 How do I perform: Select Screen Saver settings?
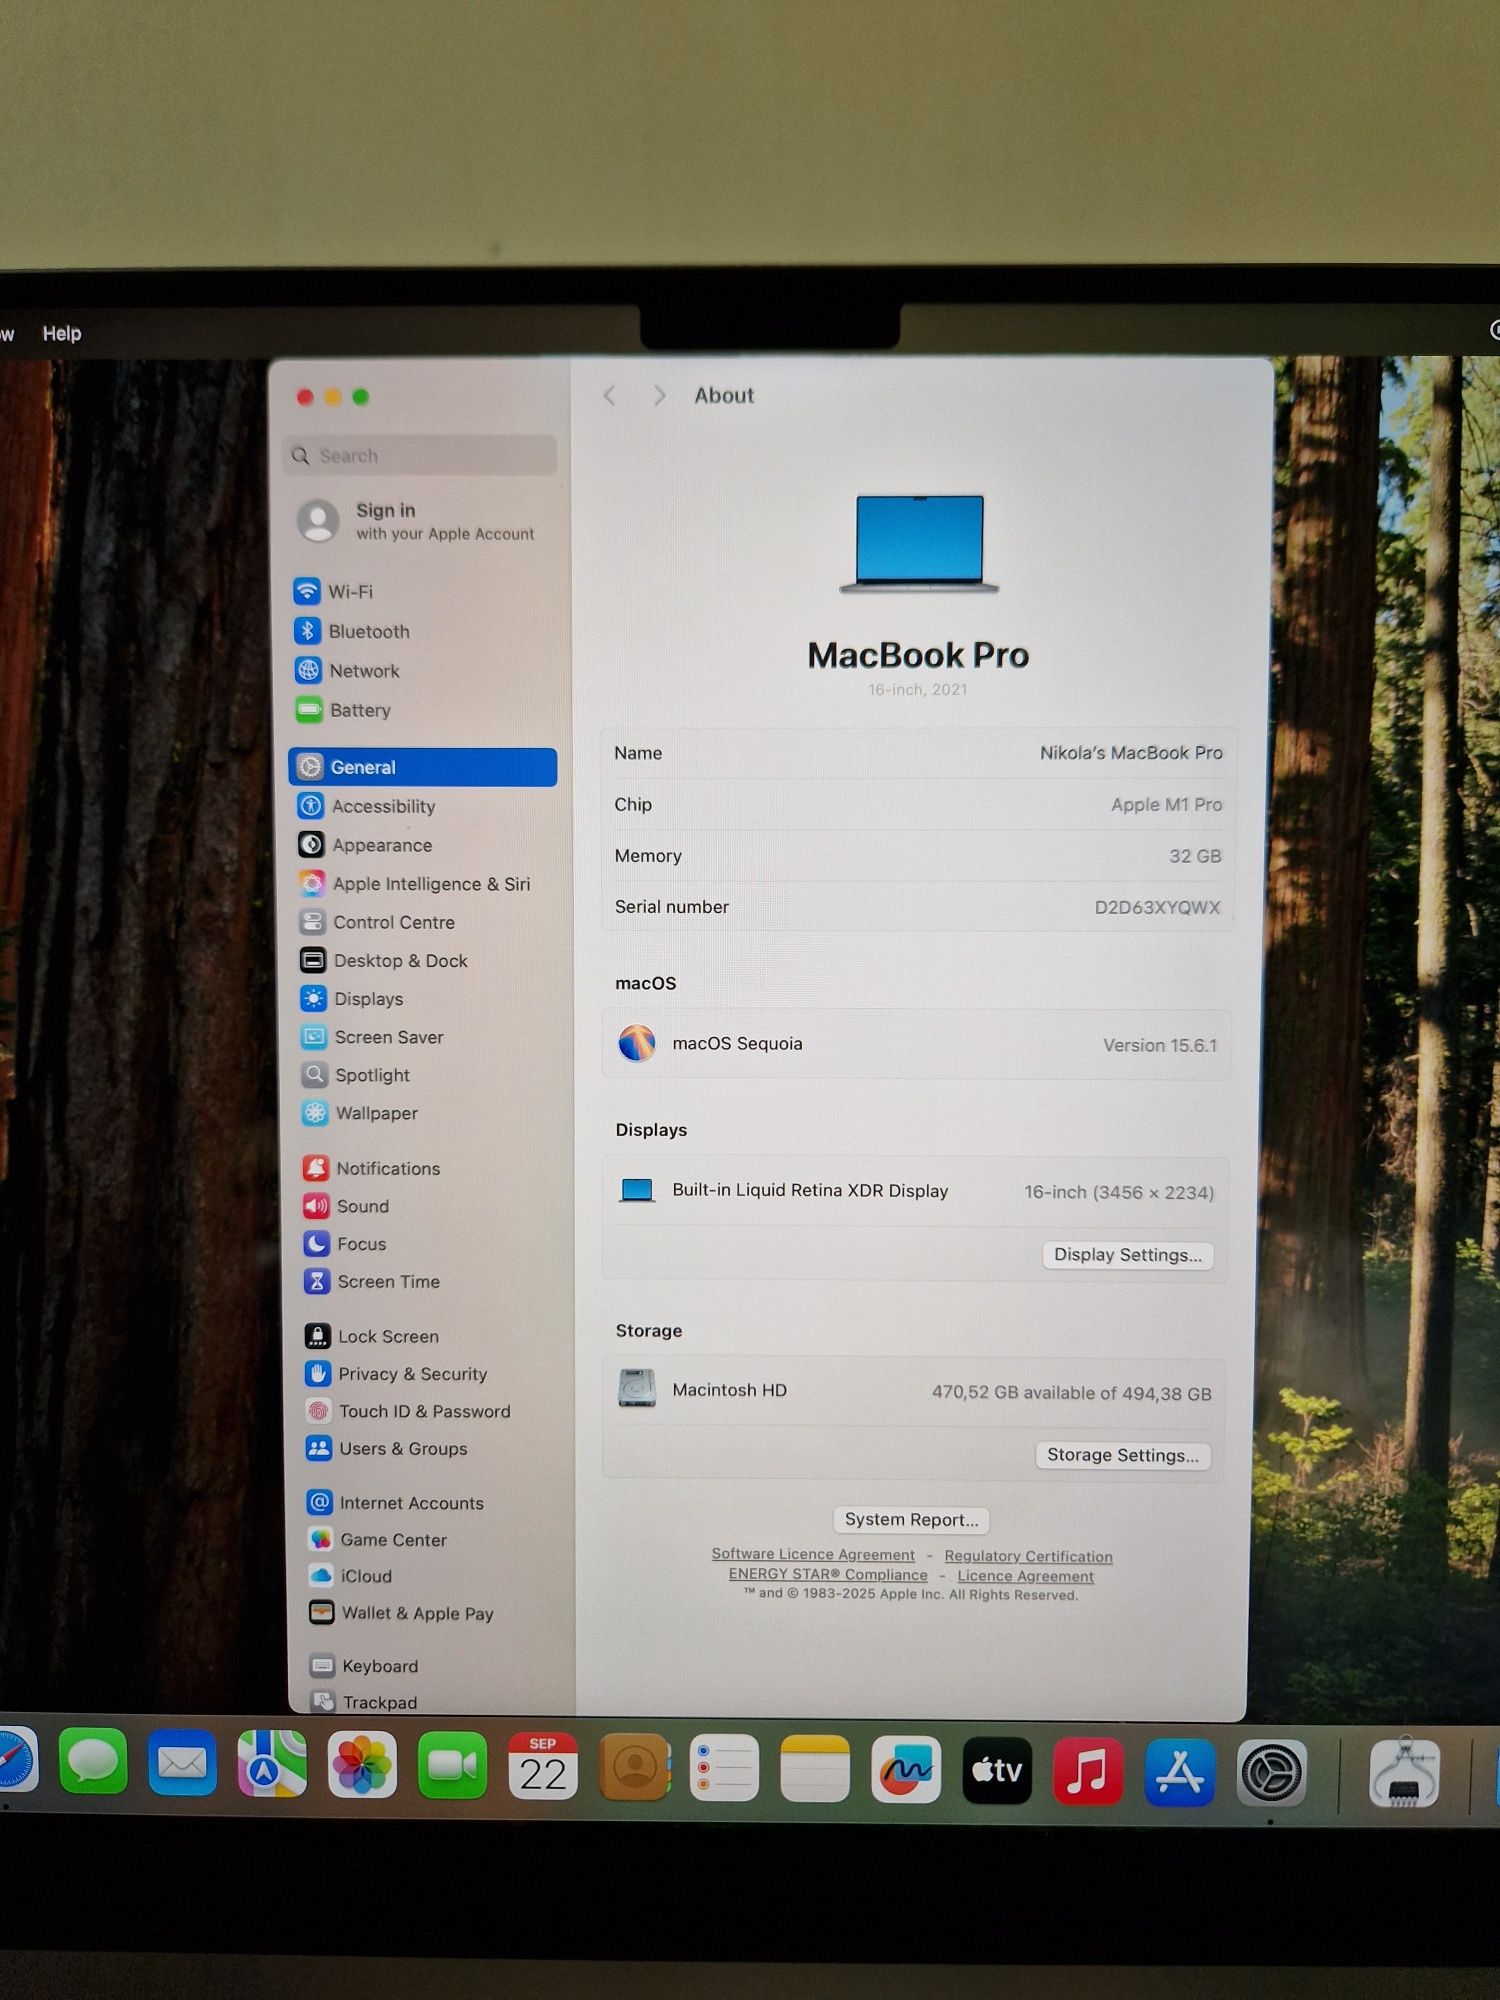(372, 1037)
